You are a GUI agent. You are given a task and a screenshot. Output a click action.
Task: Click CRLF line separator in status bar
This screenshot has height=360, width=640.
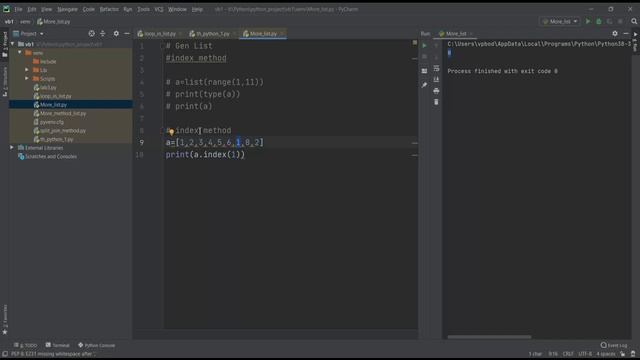click(x=568, y=354)
